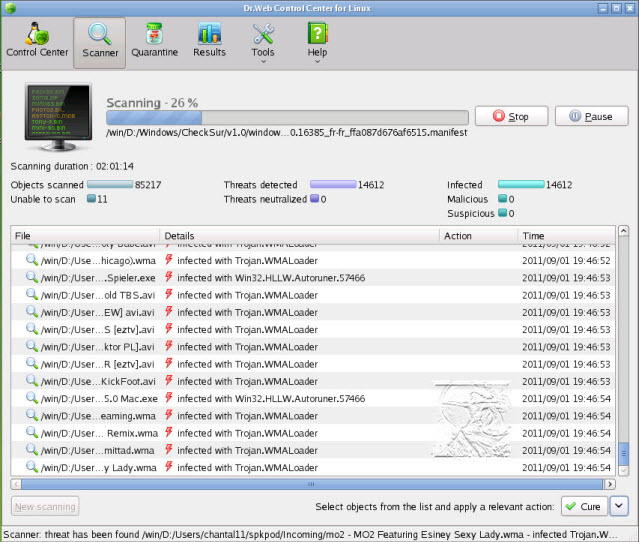
Task: Select file name /win/D:/User....Spieler.exe
Action: 98,278
